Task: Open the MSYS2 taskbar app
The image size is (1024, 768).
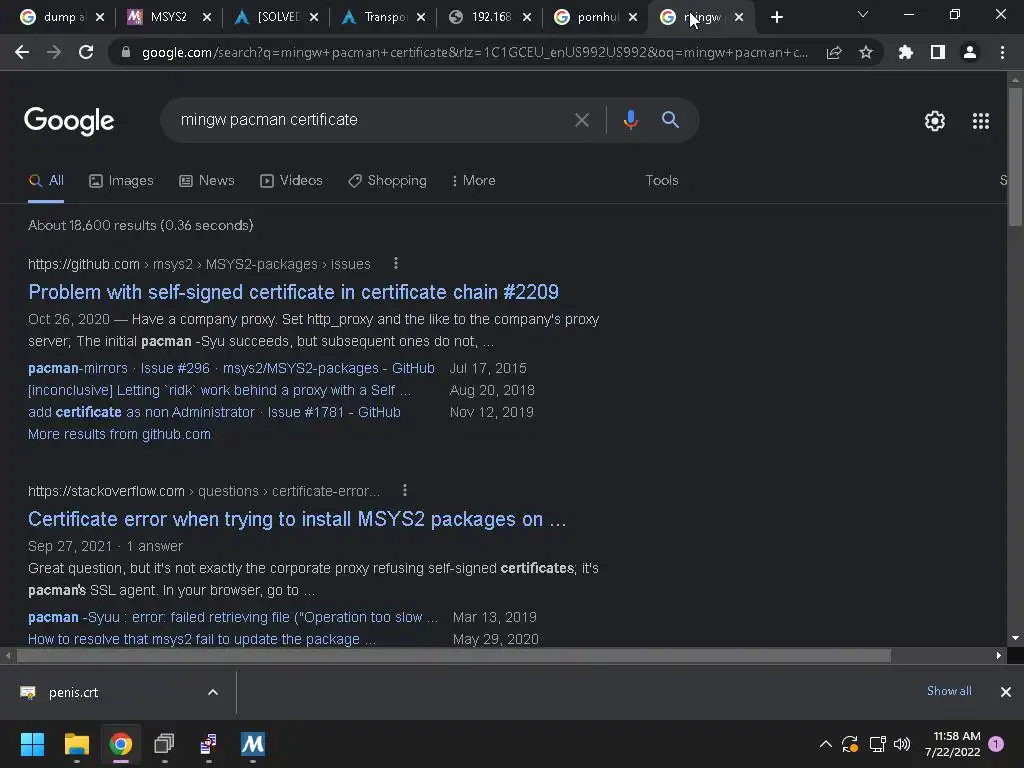Action: [253, 744]
